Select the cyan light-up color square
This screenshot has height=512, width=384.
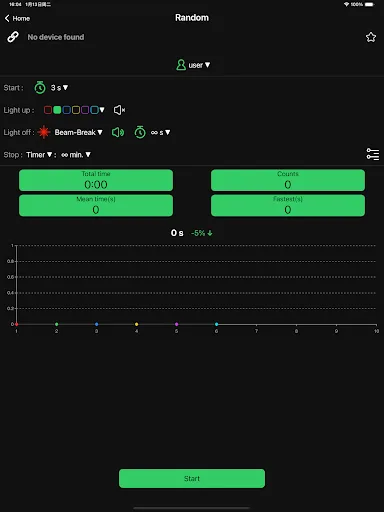click(x=94, y=110)
